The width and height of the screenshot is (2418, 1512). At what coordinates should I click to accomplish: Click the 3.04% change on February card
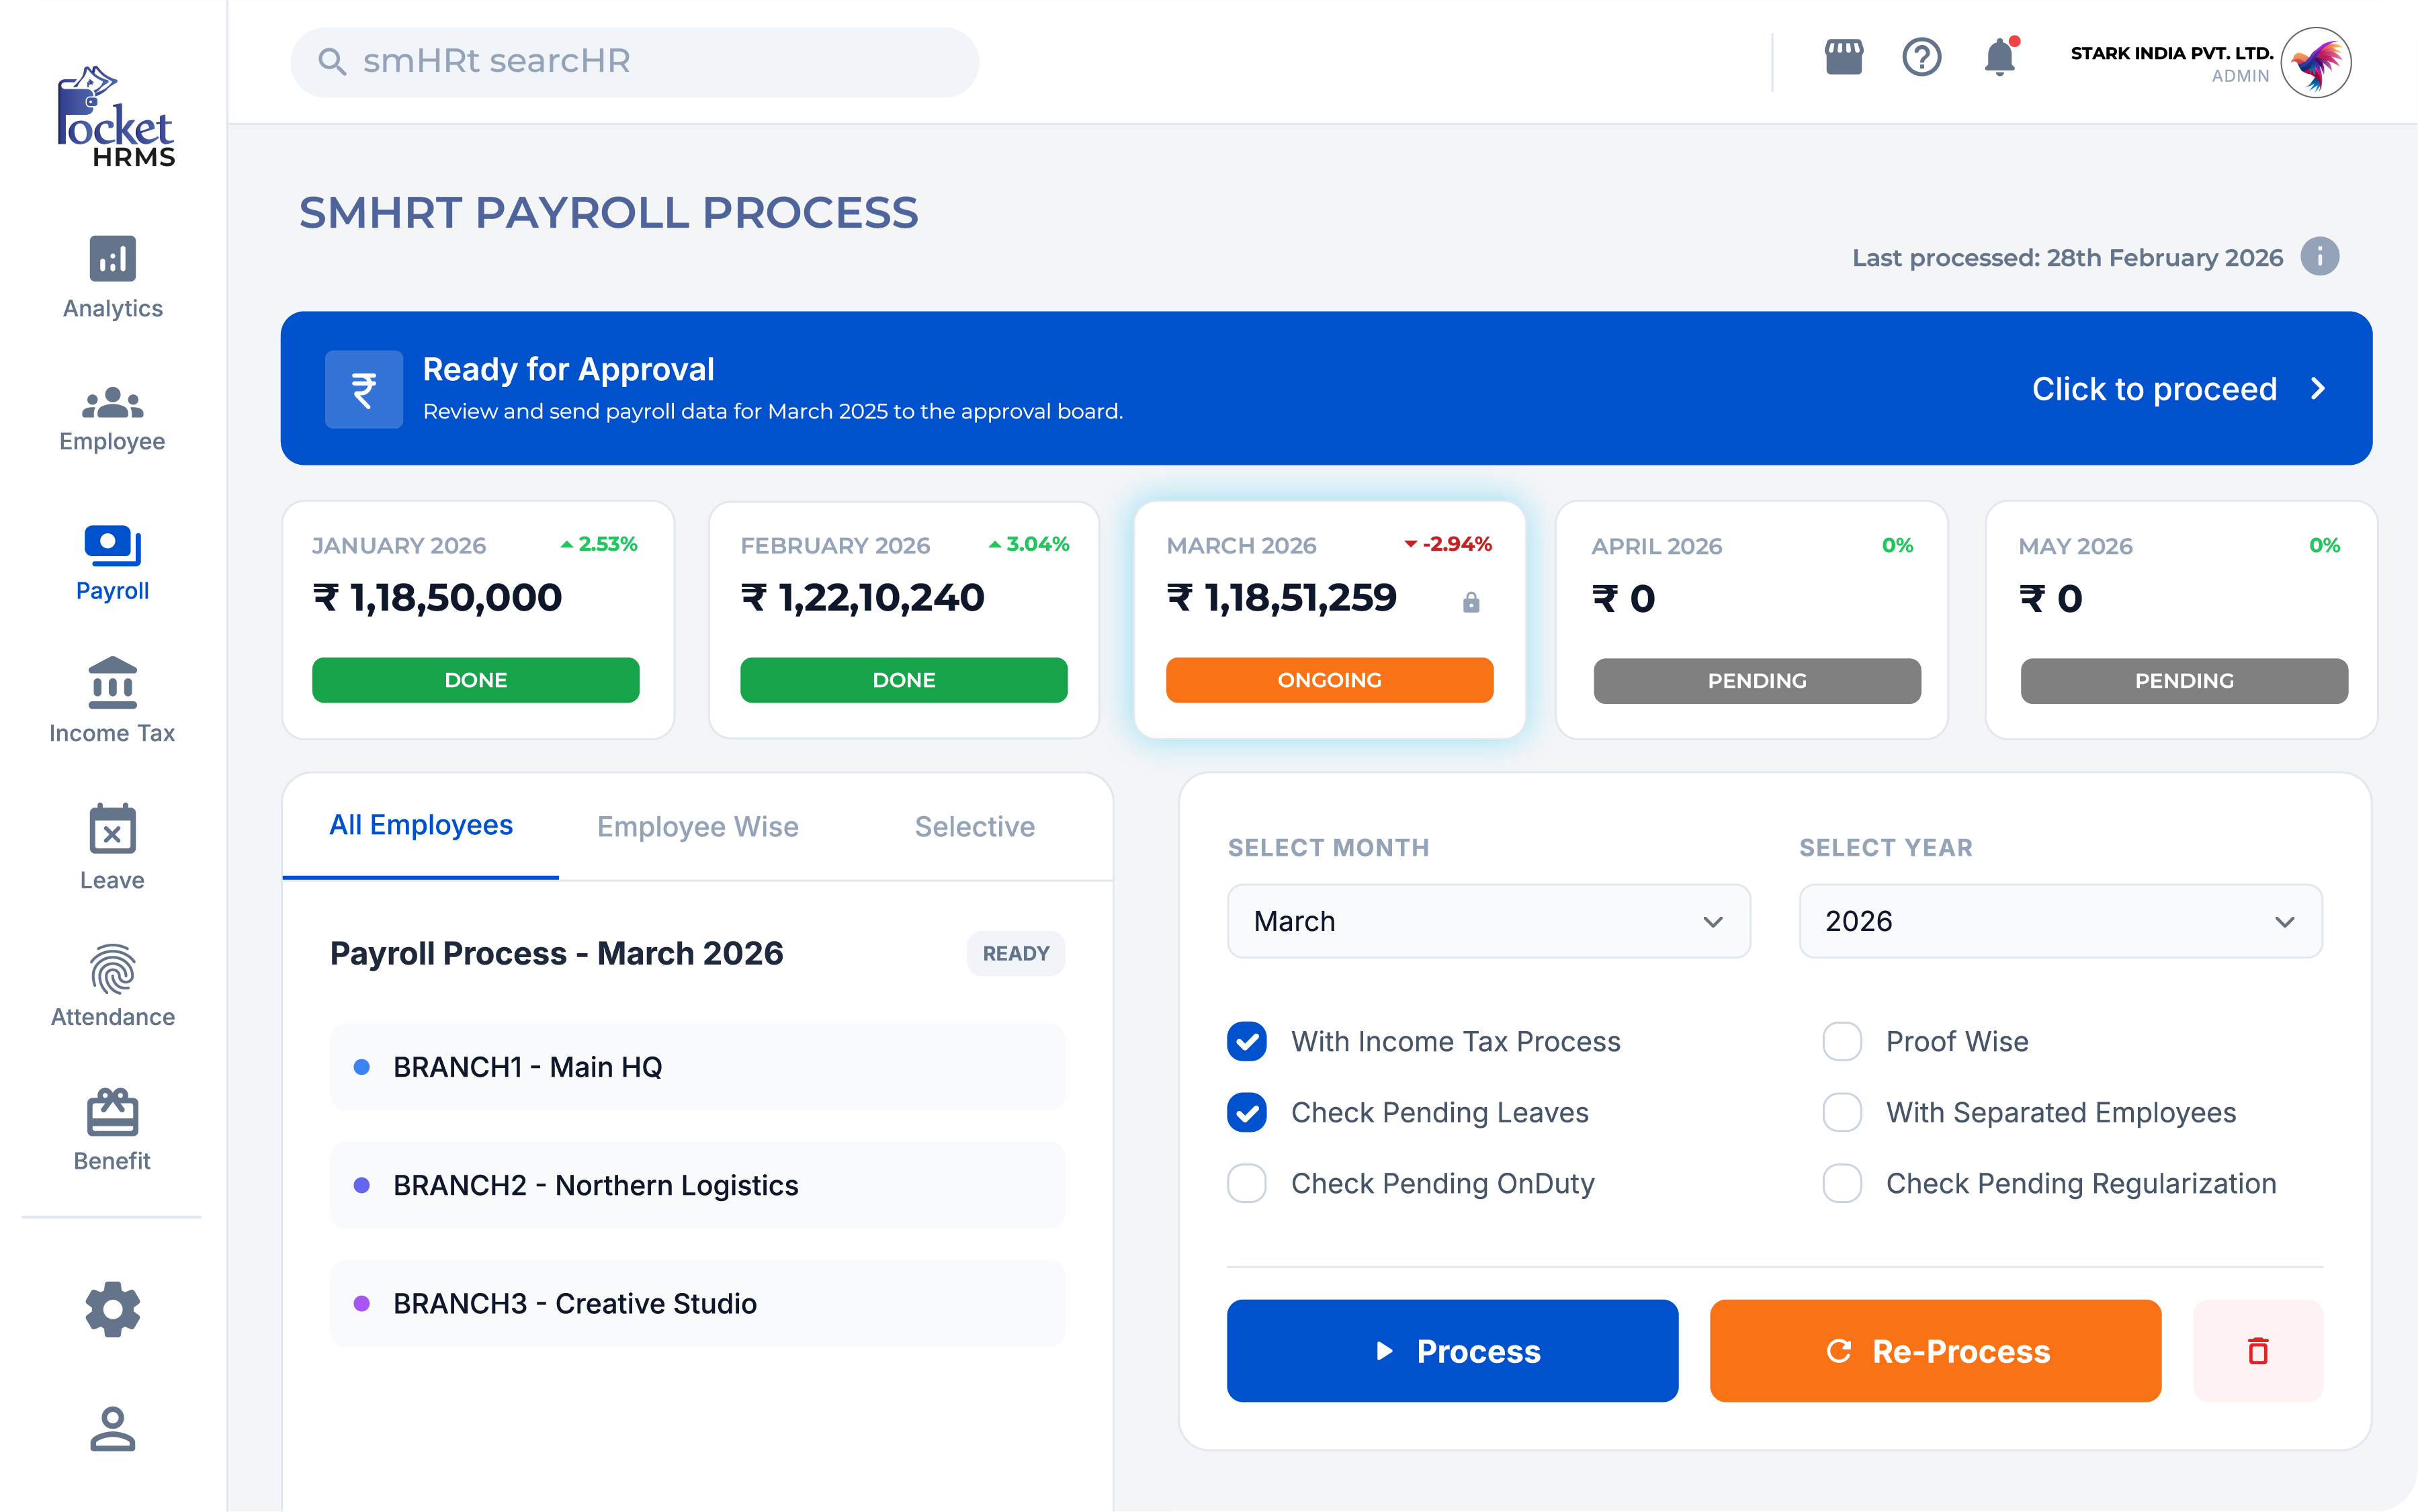tap(1028, 544)
